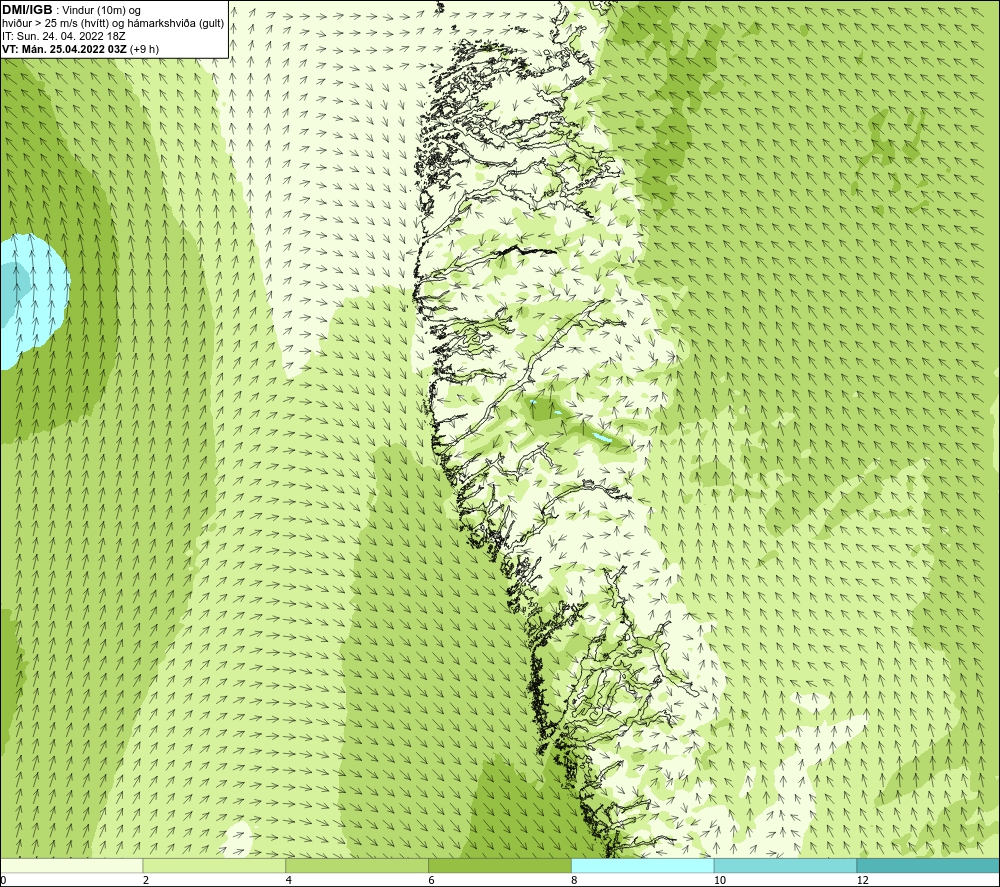
Task: Select the teal scale segment above 12 m/s
Action: point(928,865)
